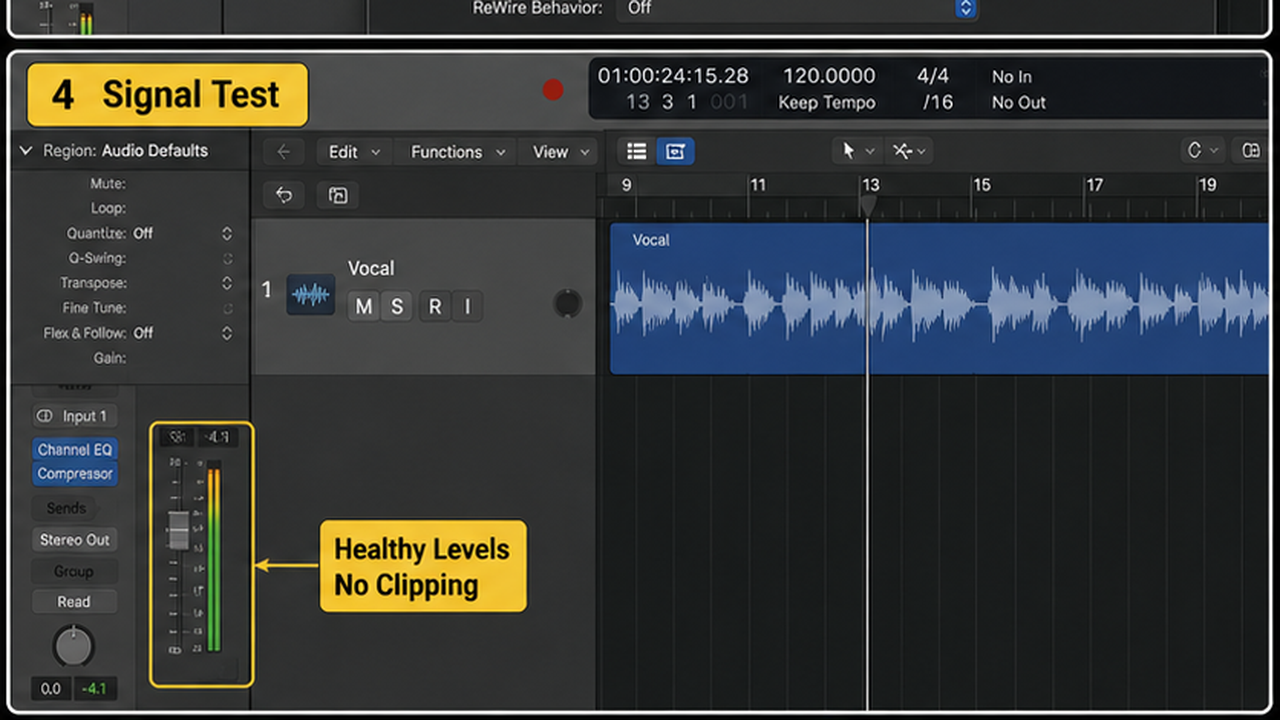Click the stereo link icon on Input 1
Image resolution: width=1280 pixels, height=720 pixels.
[x=44, y=416]
